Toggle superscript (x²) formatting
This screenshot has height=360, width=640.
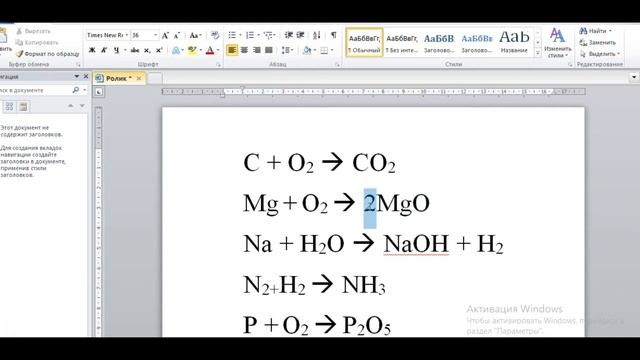[159, 50]
